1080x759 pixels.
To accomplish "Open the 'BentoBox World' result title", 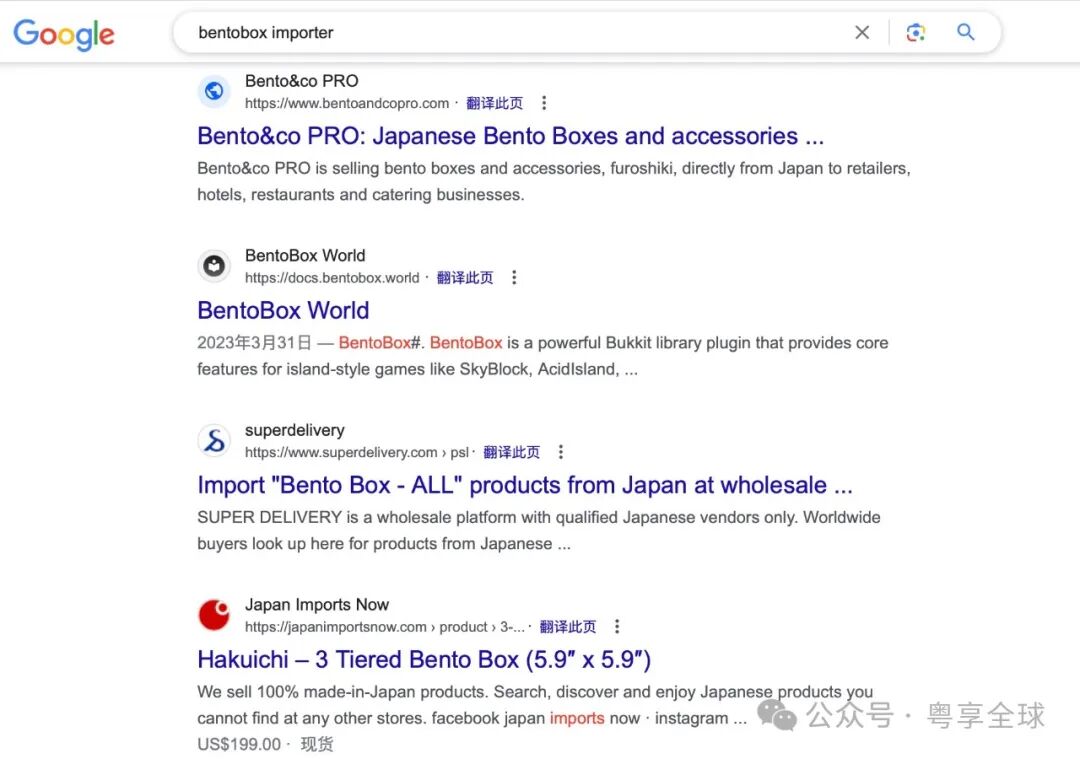I will point(283,311).
